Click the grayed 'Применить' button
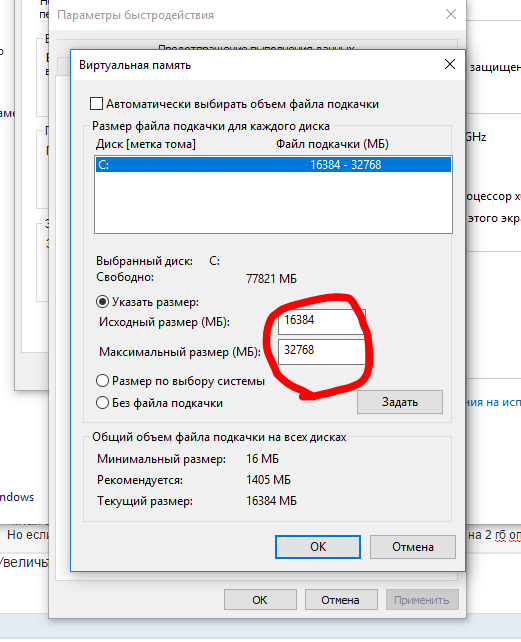Image resolution: width=521 pixels, height=642 pixels. 422,600
